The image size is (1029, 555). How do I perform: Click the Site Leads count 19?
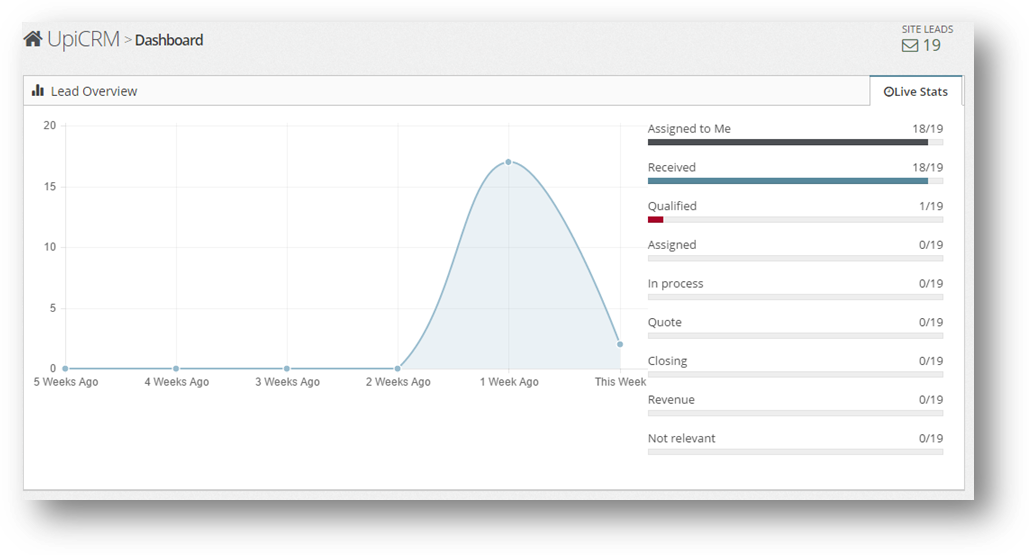tap(931, 45)
